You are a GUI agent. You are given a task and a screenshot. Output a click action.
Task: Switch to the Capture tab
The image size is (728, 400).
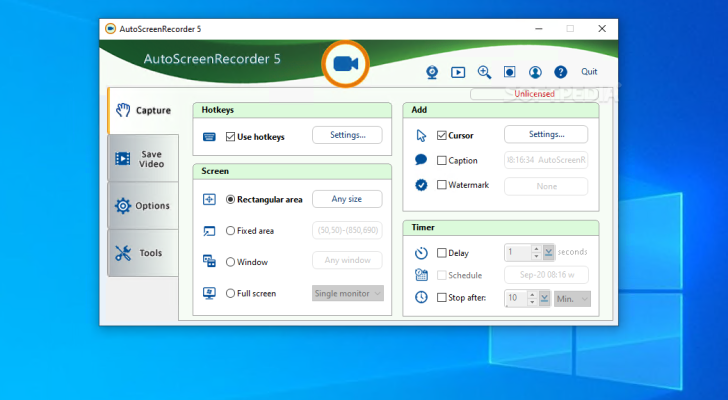[x=143, y=110]
